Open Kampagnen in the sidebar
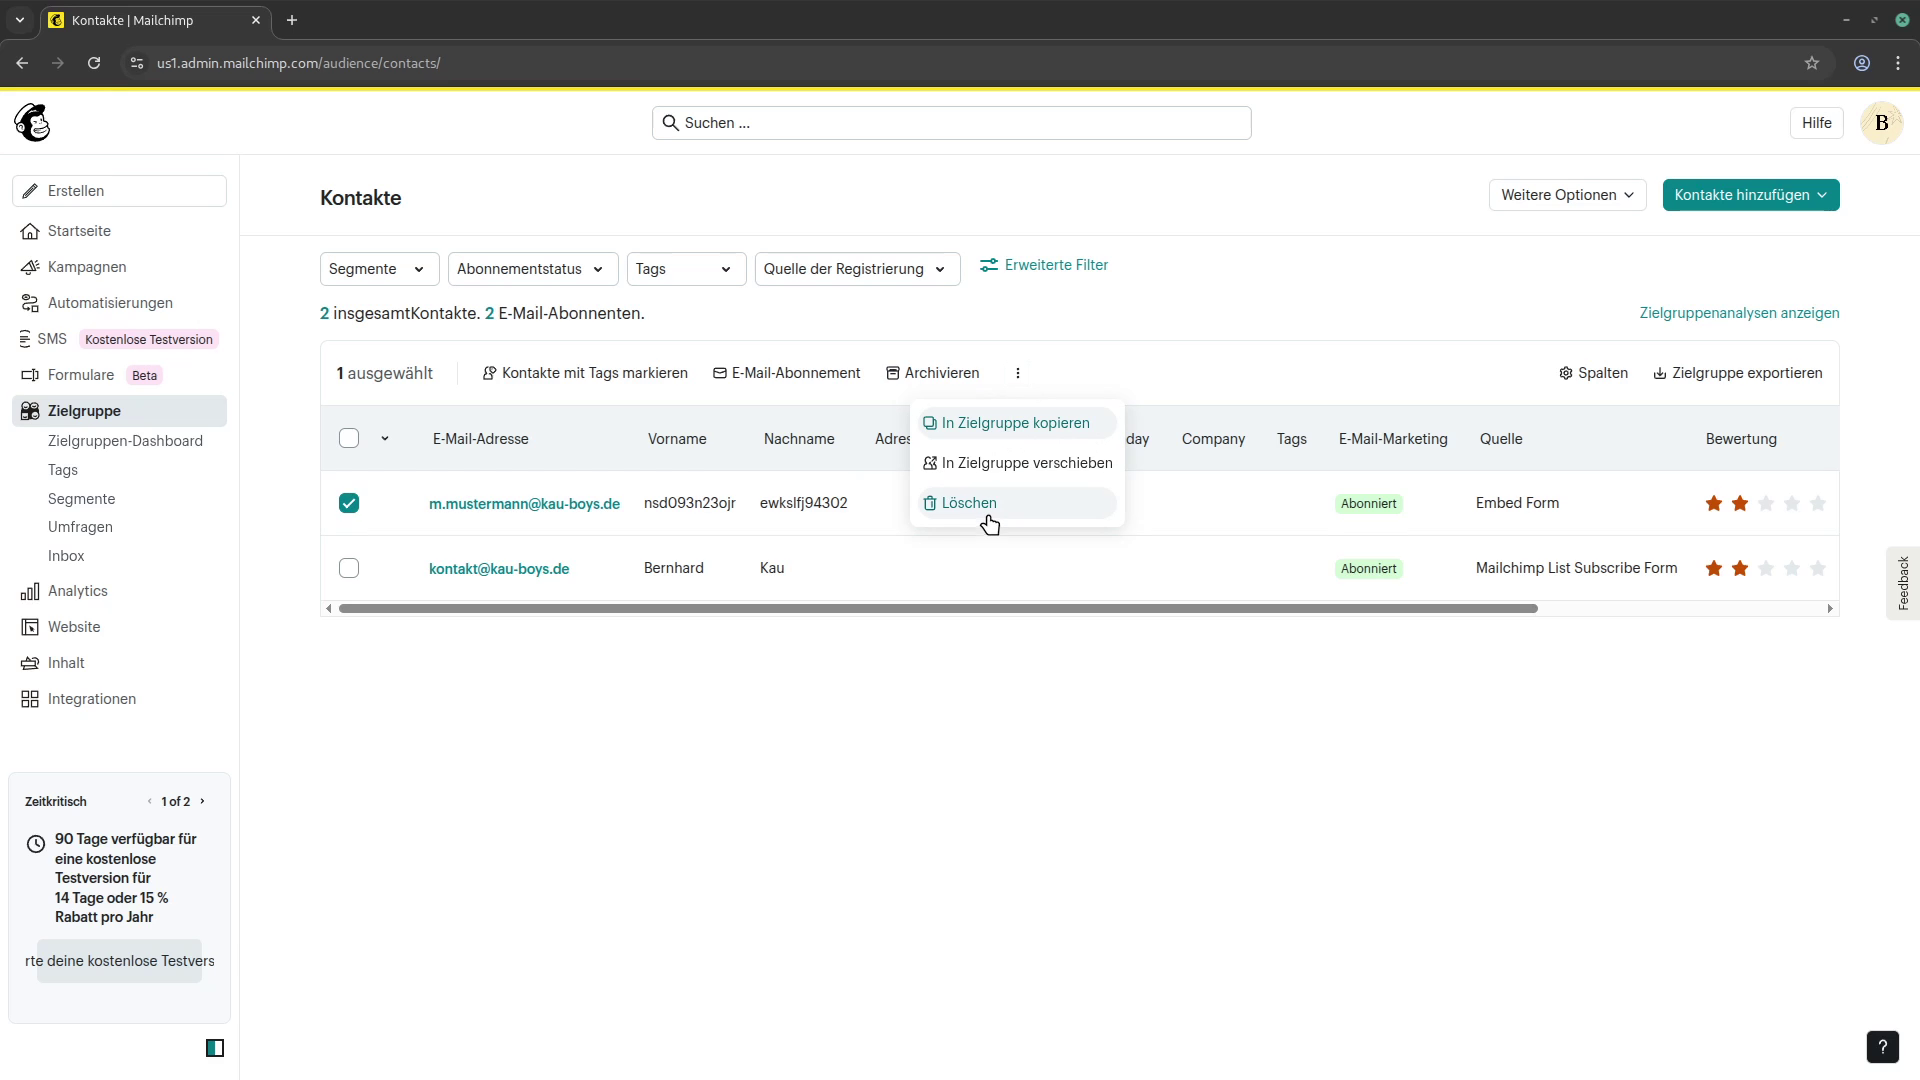1920x1080 pixels. pyautogui.click(x=87, y=267)
